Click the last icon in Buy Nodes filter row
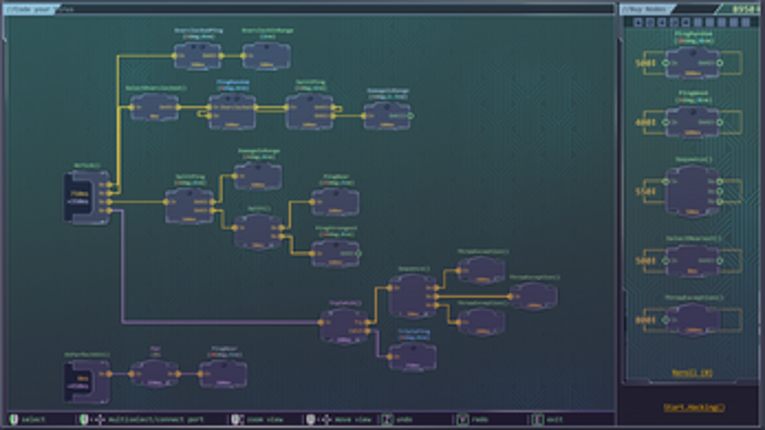Viewport: 765px width, 430px height. point(745,22)
